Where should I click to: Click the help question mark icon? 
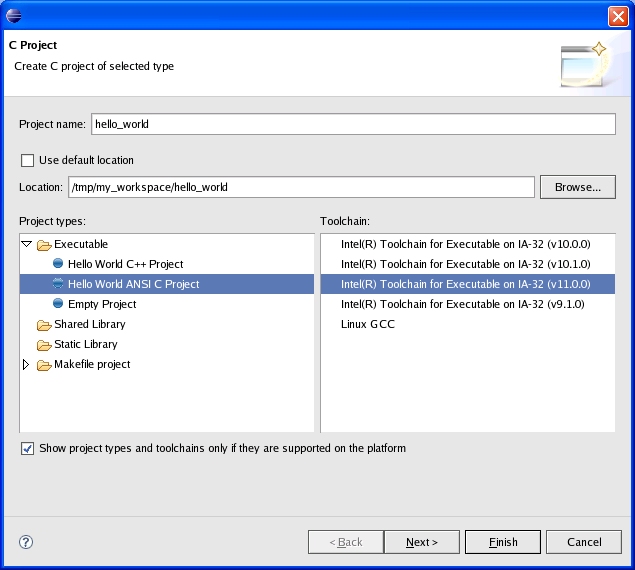coord(26,542)
